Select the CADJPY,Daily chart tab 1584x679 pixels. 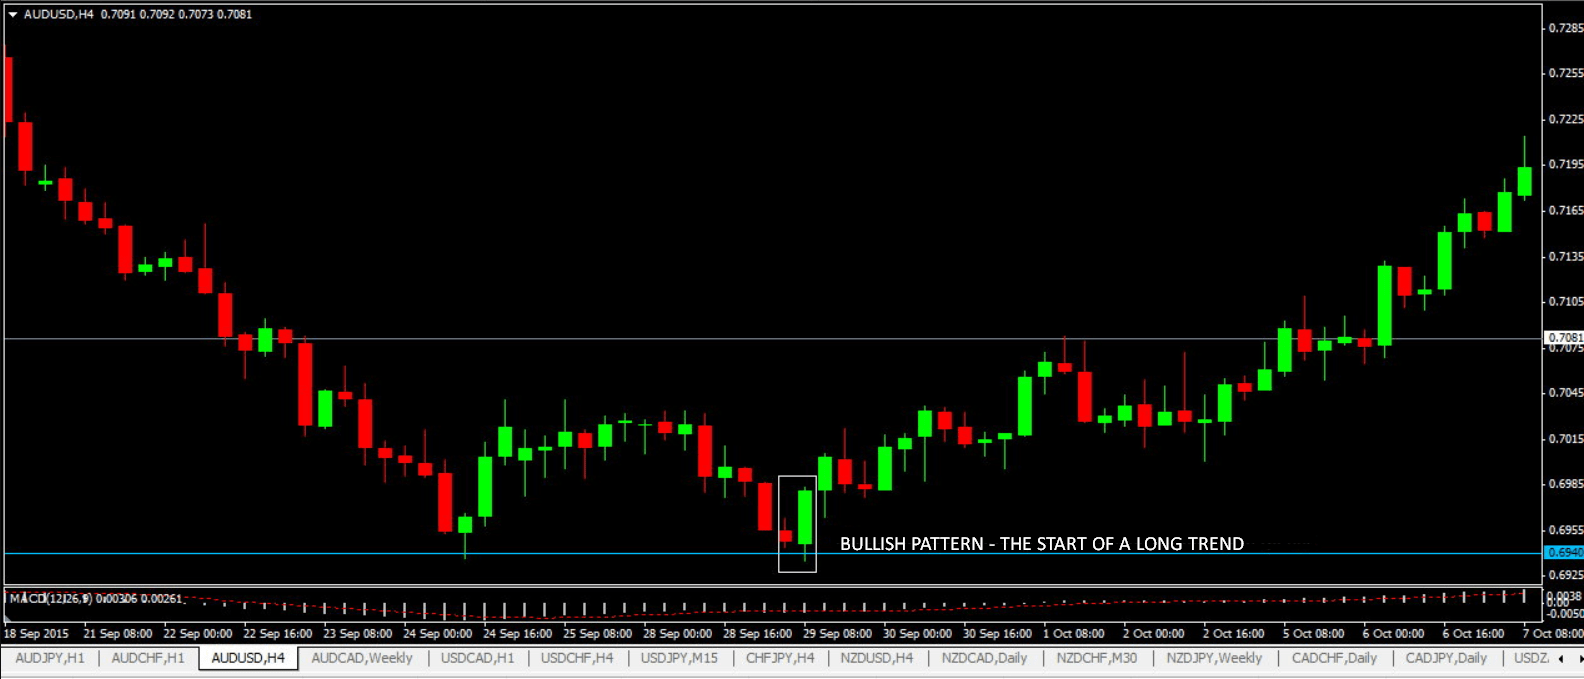(1446, 658)
